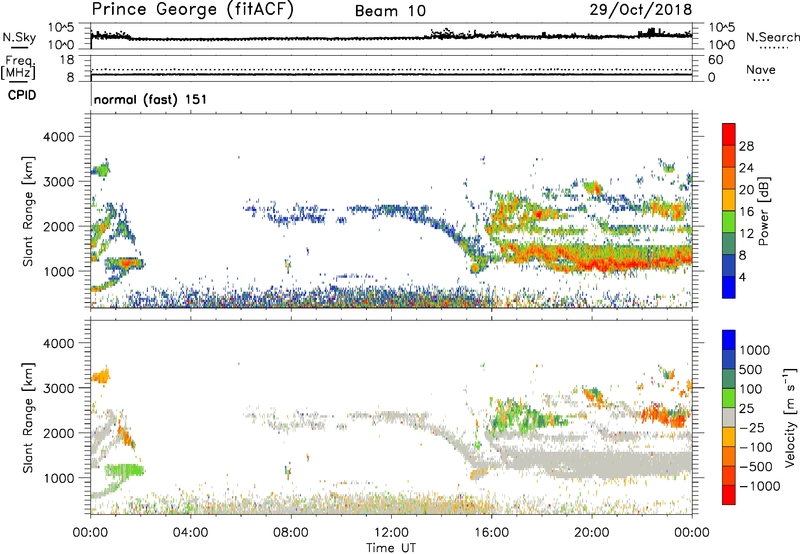Click the "500" tick on the Velocity colorbar
Viewport: 800px width, 554px height.
pyautogui.click(x=751, y=369)
